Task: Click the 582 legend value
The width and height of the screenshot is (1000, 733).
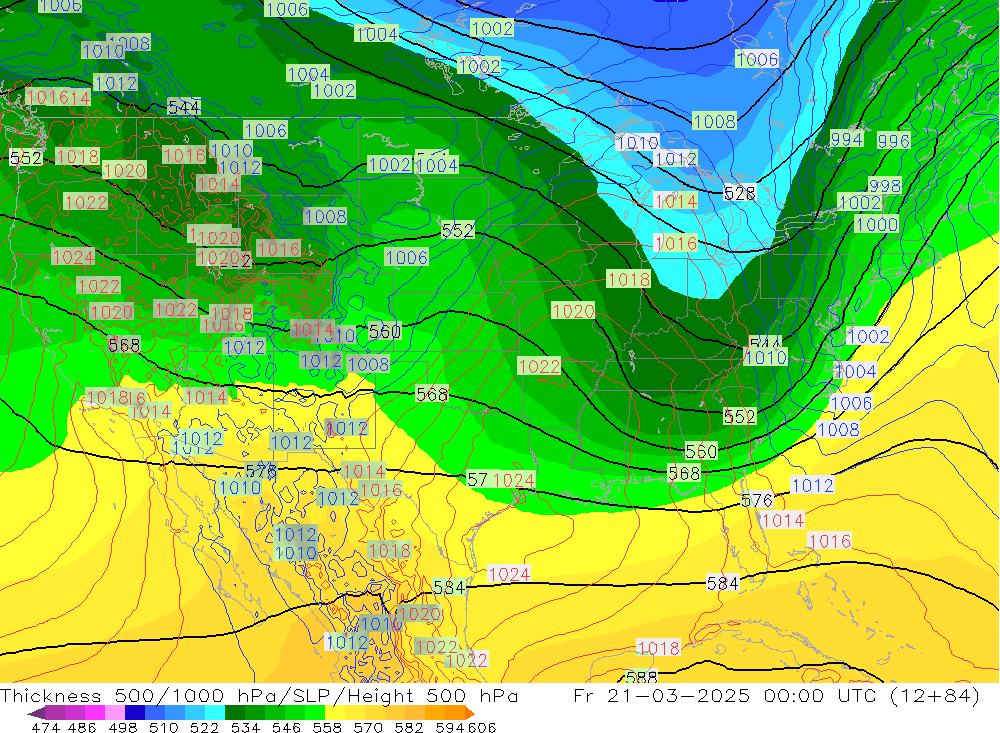Action: 408,727
